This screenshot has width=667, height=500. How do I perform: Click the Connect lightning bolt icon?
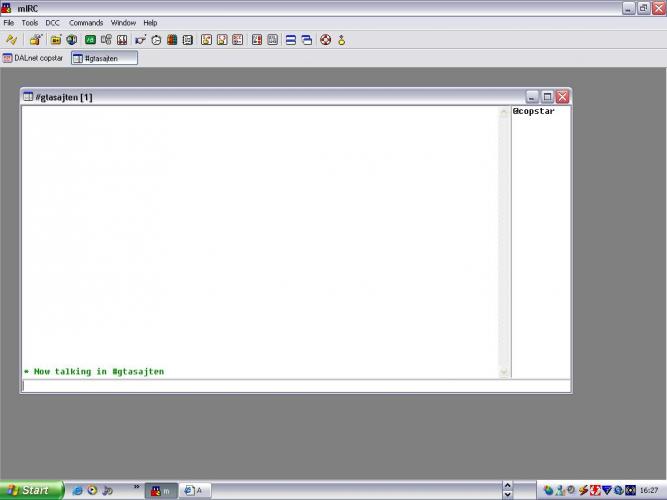[x=11, y=40]
